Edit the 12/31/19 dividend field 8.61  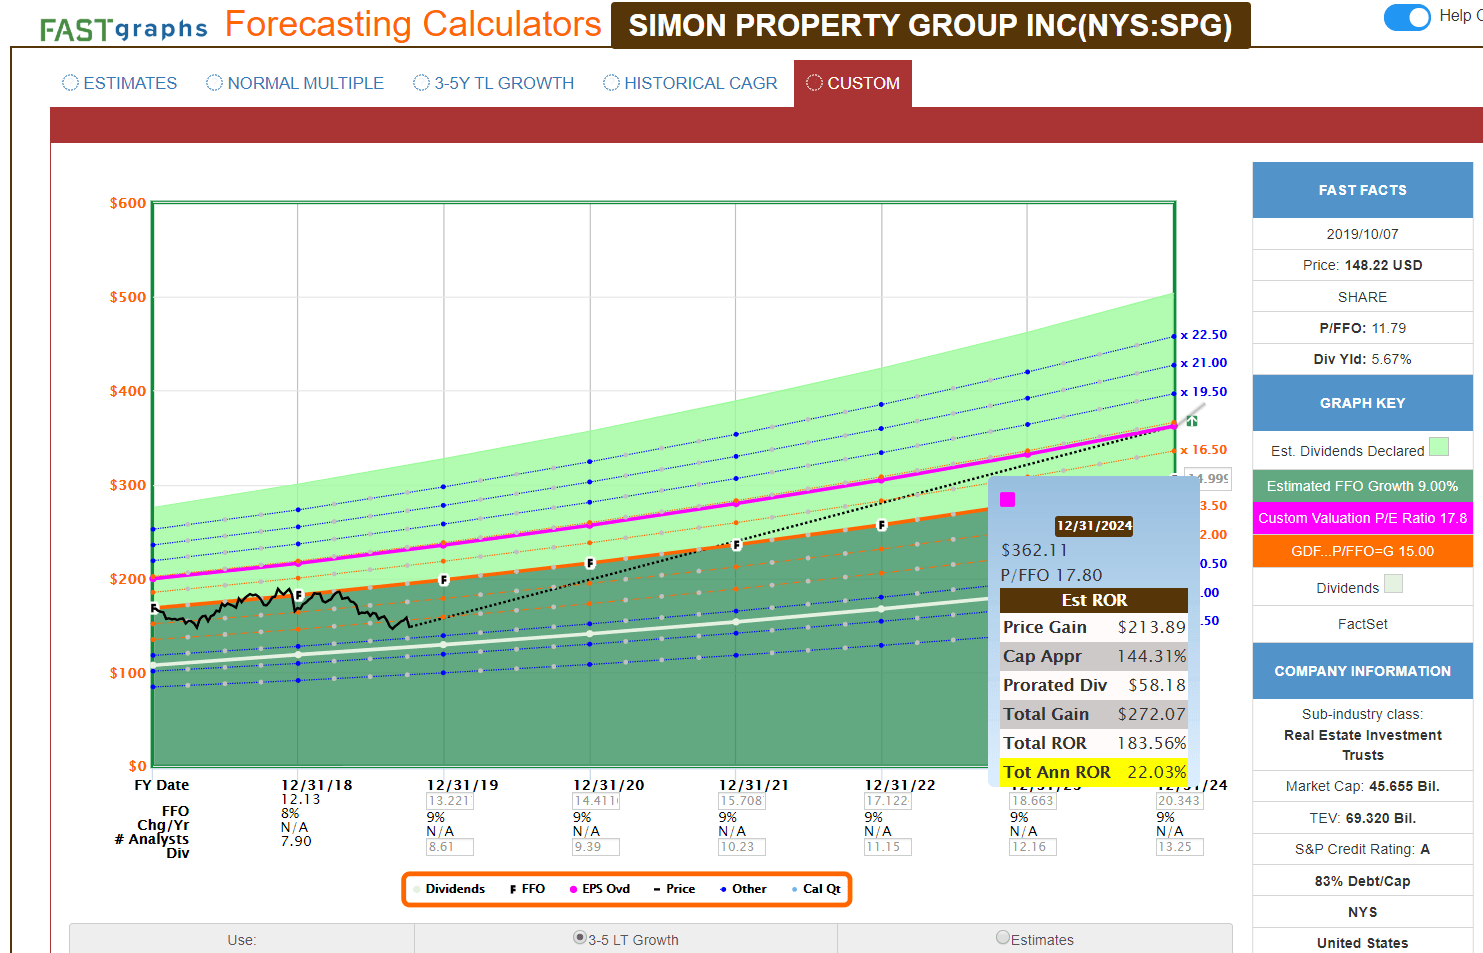[x=449, y=847]
